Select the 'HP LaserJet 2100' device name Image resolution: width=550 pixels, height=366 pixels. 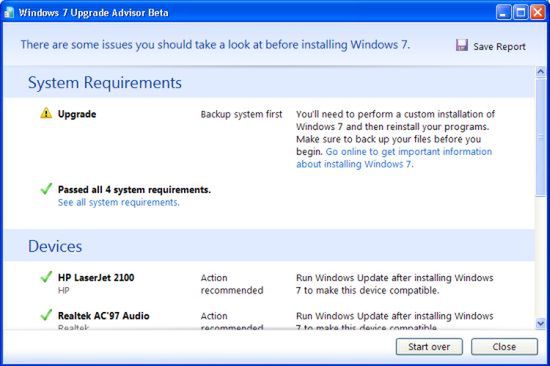(96, 278)
